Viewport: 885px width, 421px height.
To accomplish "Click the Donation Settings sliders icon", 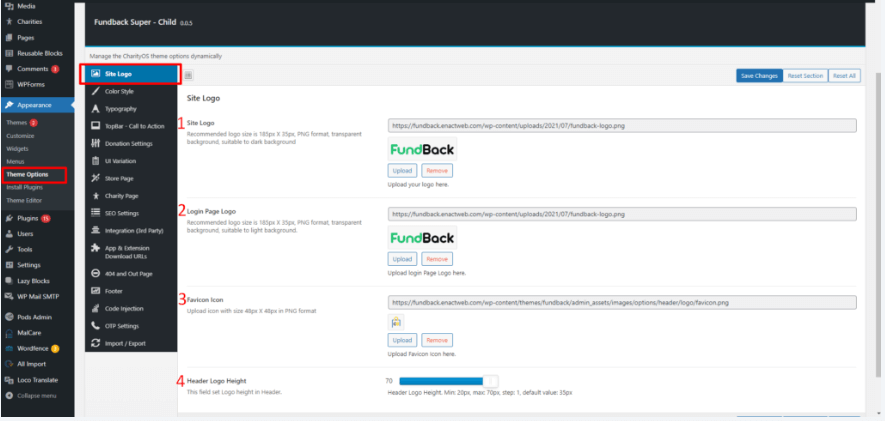I will (95, 143).
